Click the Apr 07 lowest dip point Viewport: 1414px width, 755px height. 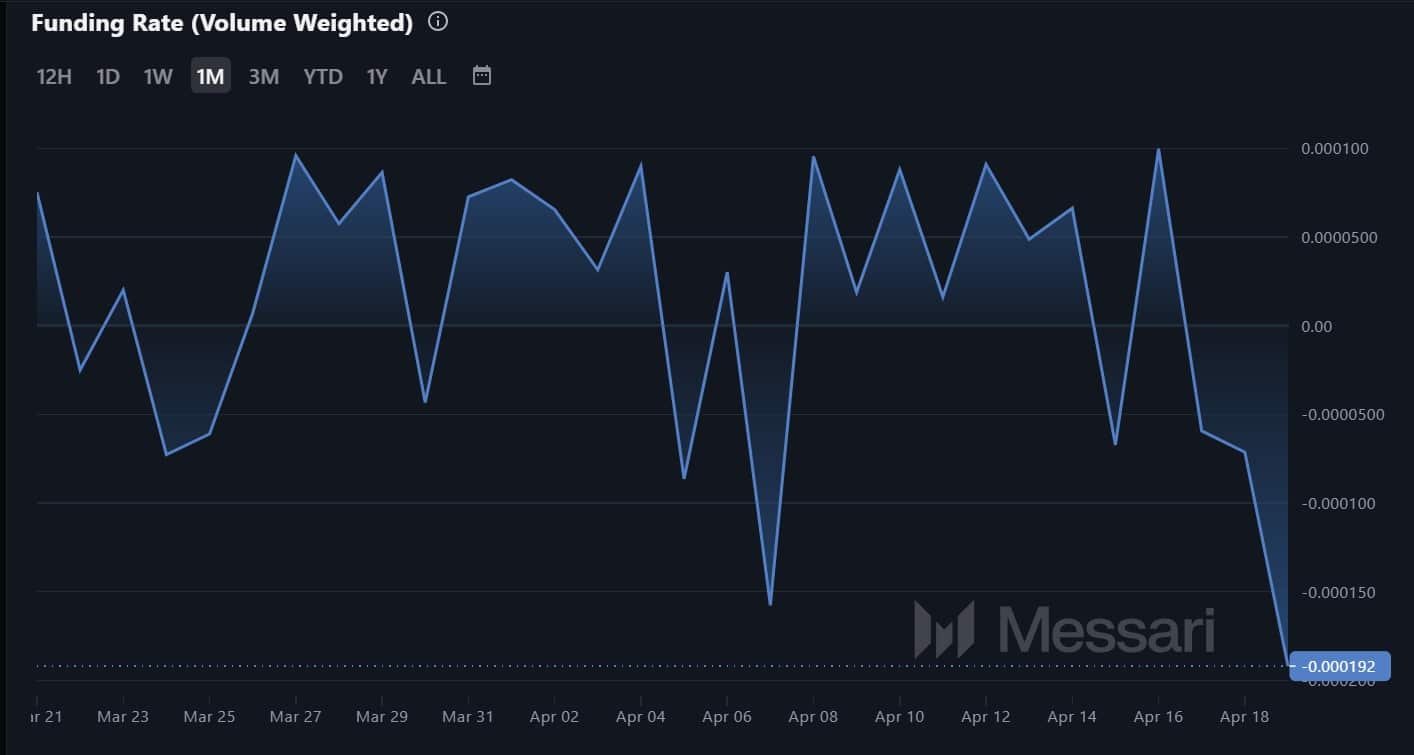[771, 604]
